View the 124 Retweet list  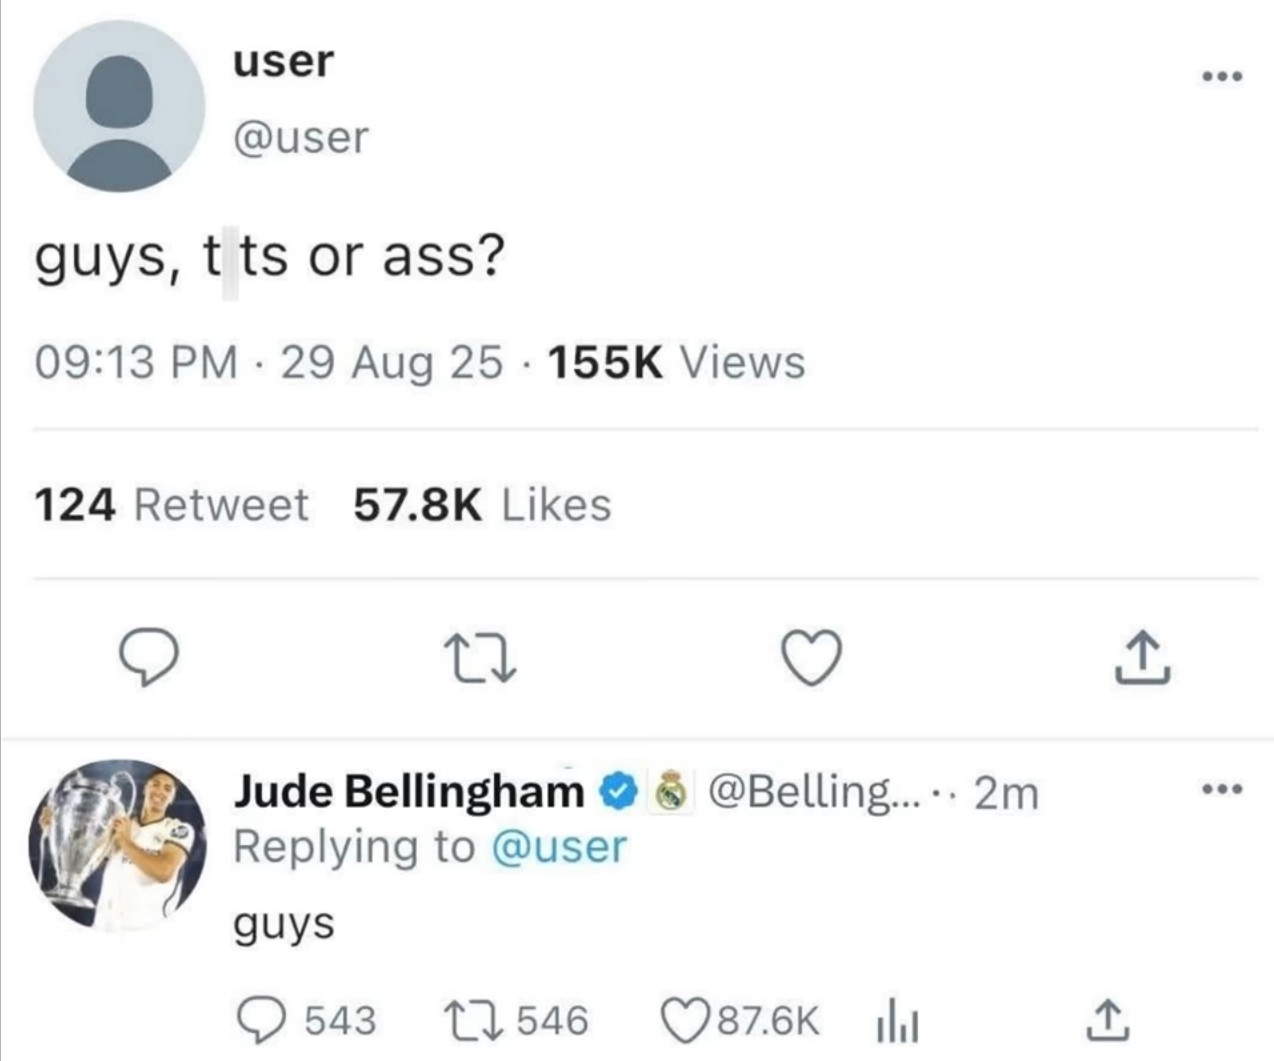[x=172, y=505]
